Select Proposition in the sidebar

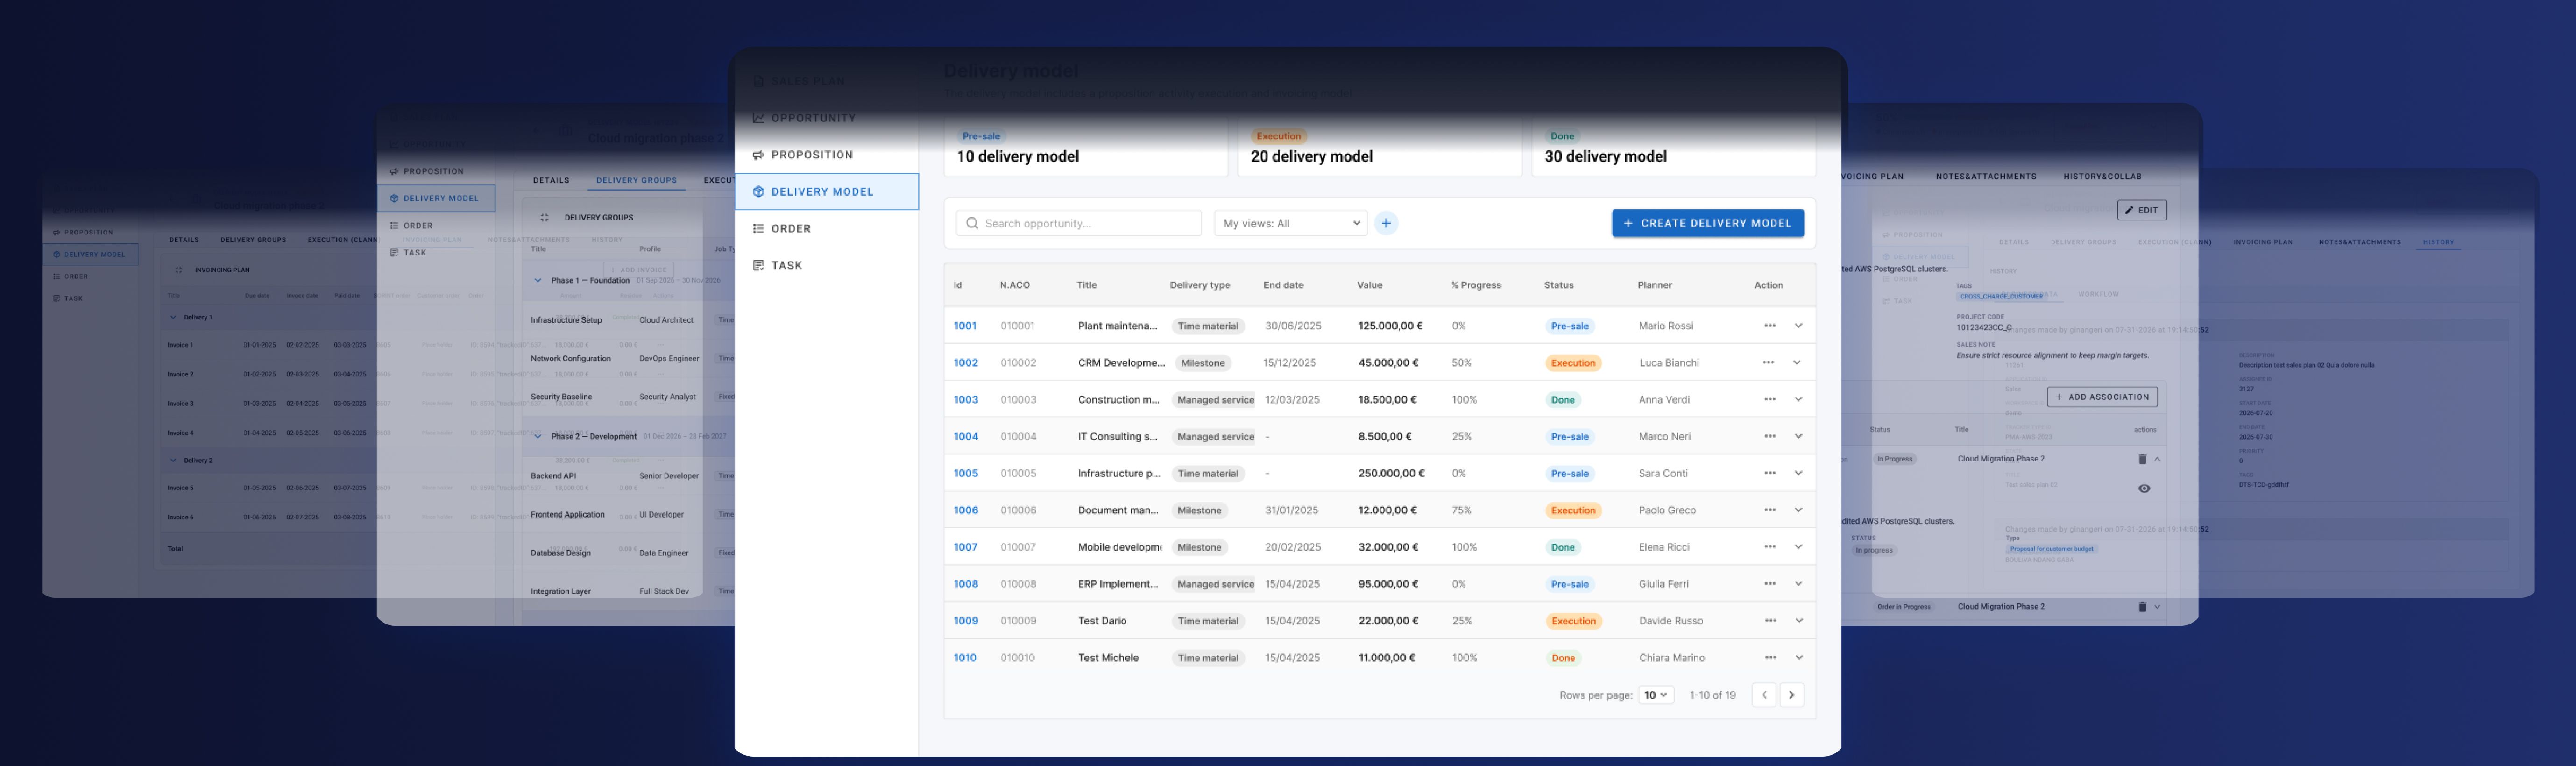827,155
